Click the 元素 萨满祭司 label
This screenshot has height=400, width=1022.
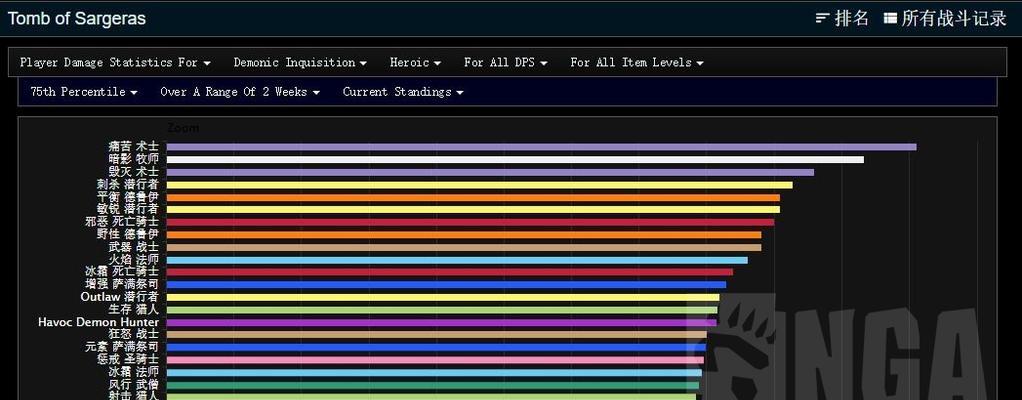[122, 347]
